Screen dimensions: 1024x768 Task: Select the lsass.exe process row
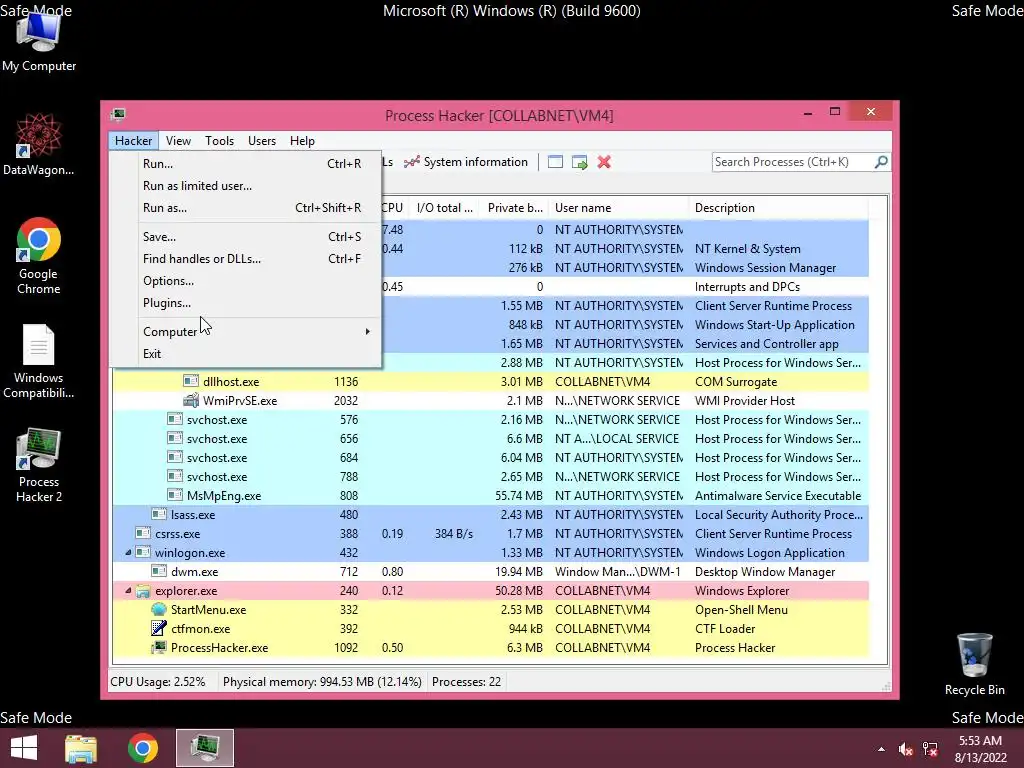pyautogui.click(x=490, y=515)
